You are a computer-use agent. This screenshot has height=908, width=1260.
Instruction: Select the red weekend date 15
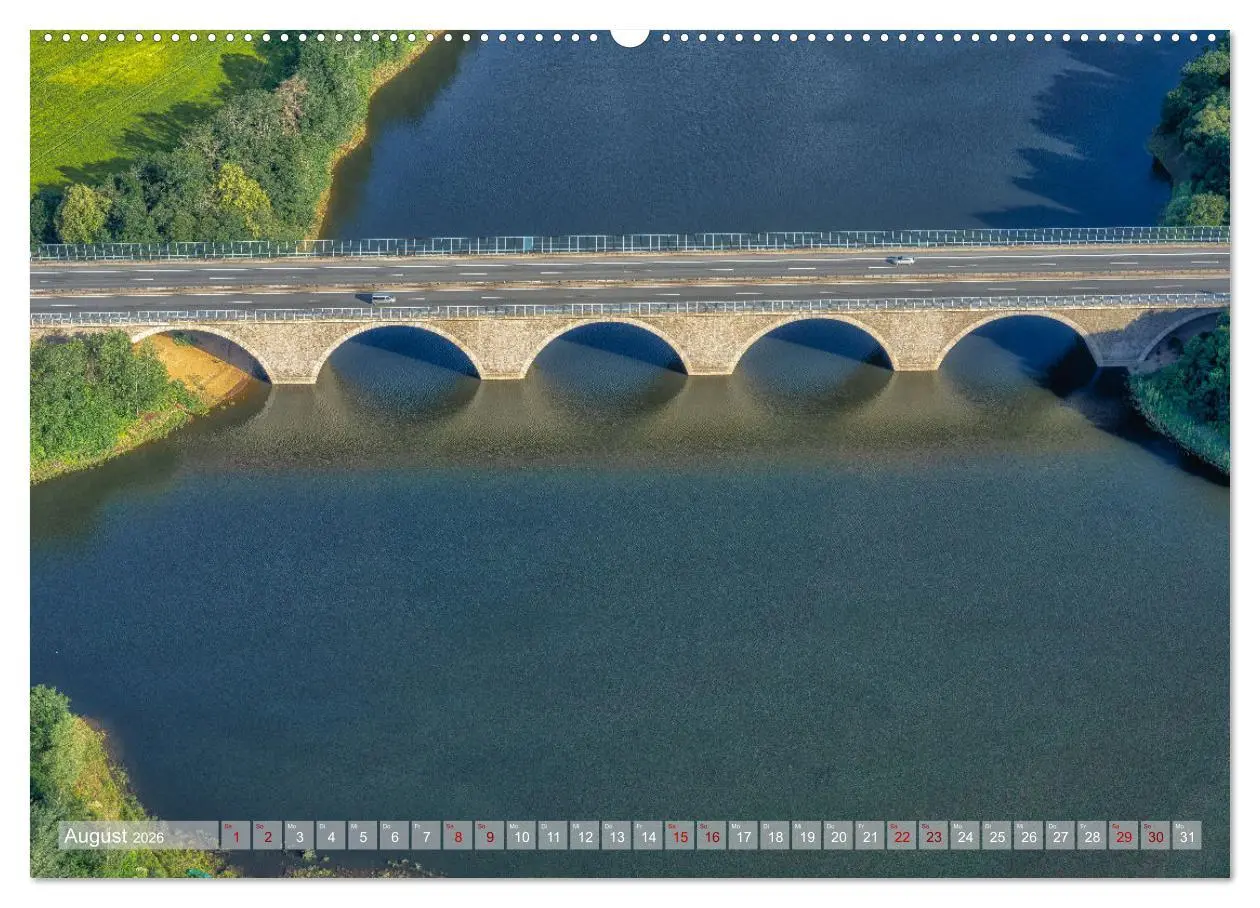pyautogui.click(x=679, y=838)
